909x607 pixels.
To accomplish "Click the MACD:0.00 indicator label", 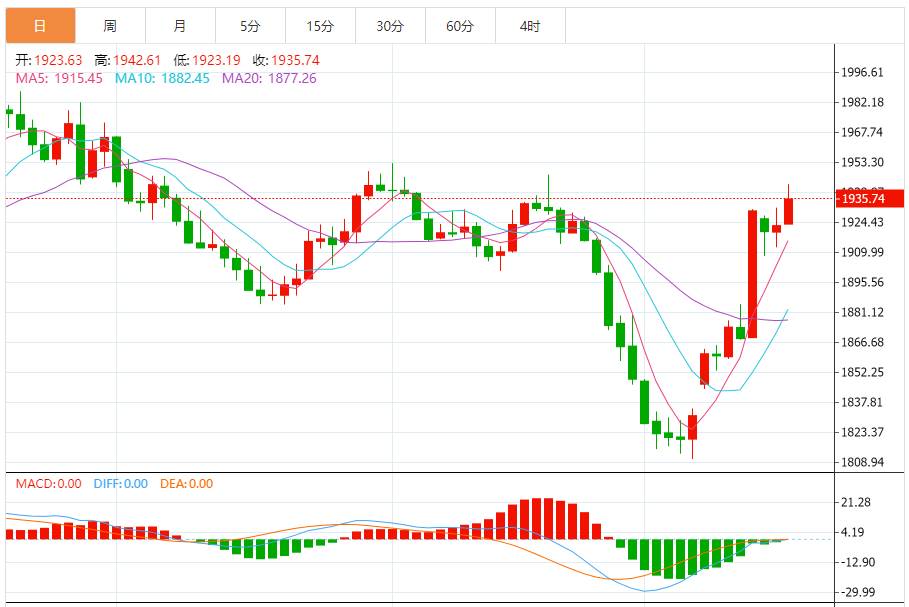I will (x=49, y=484).
